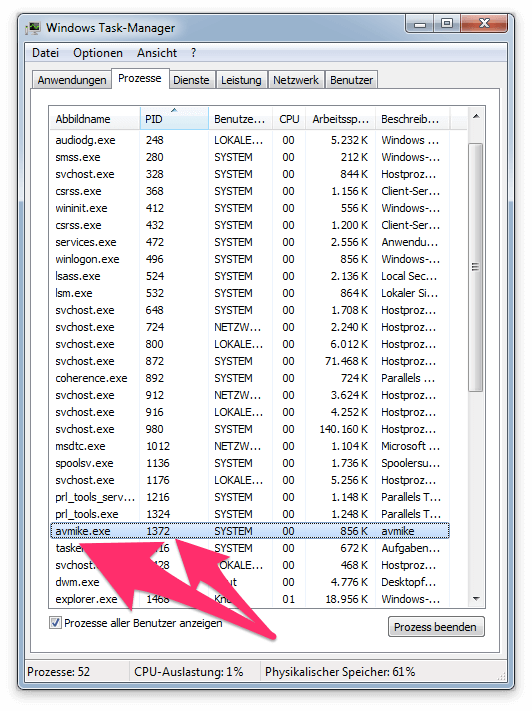This screenshot has width=532, height=711.
Task: Select csrss.exe with PID 368
Action: [249, 191]
